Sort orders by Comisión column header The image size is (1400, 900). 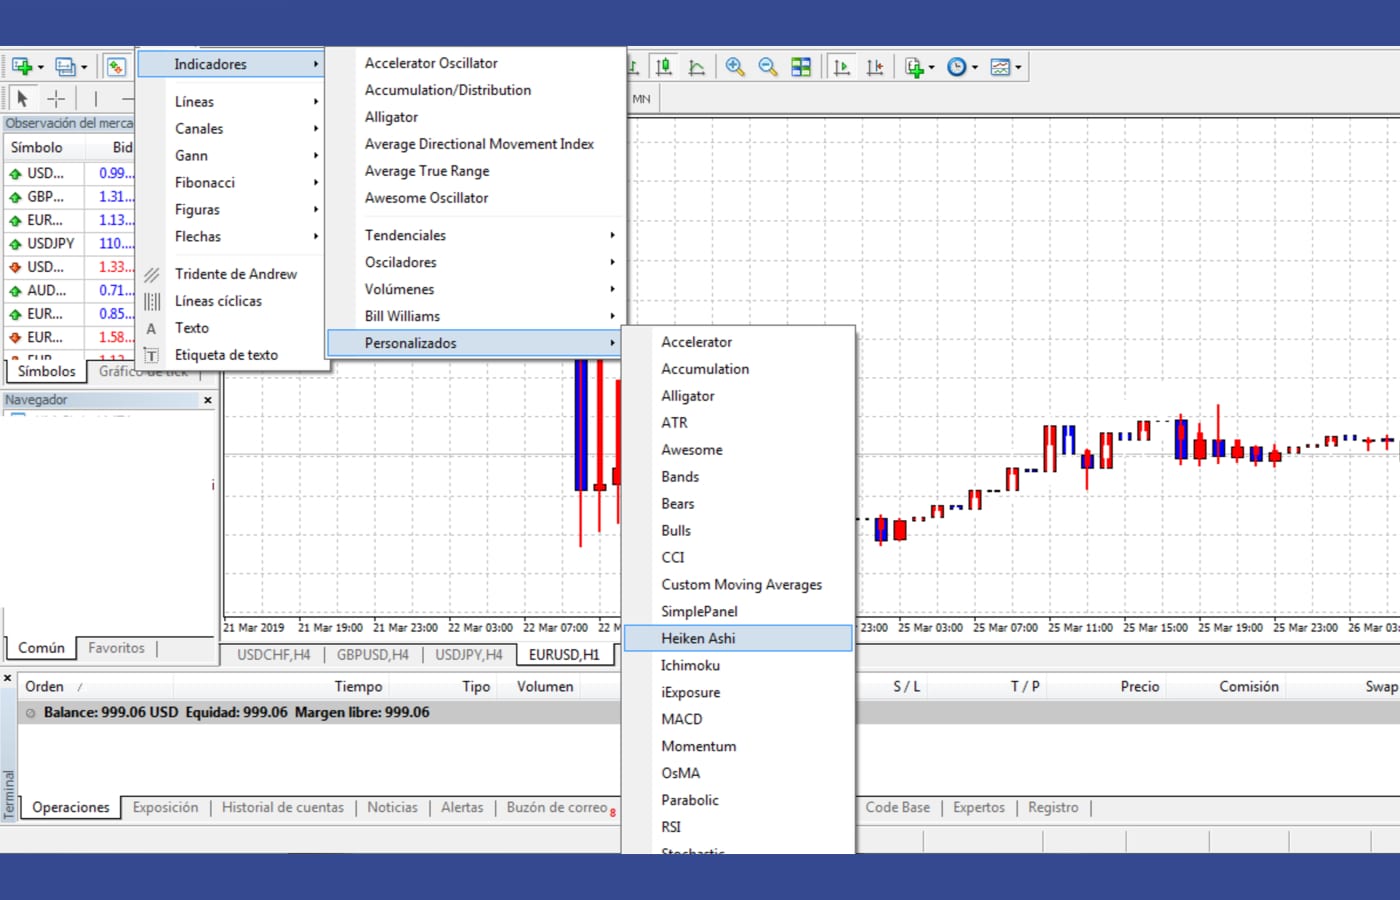[1249, 687]
